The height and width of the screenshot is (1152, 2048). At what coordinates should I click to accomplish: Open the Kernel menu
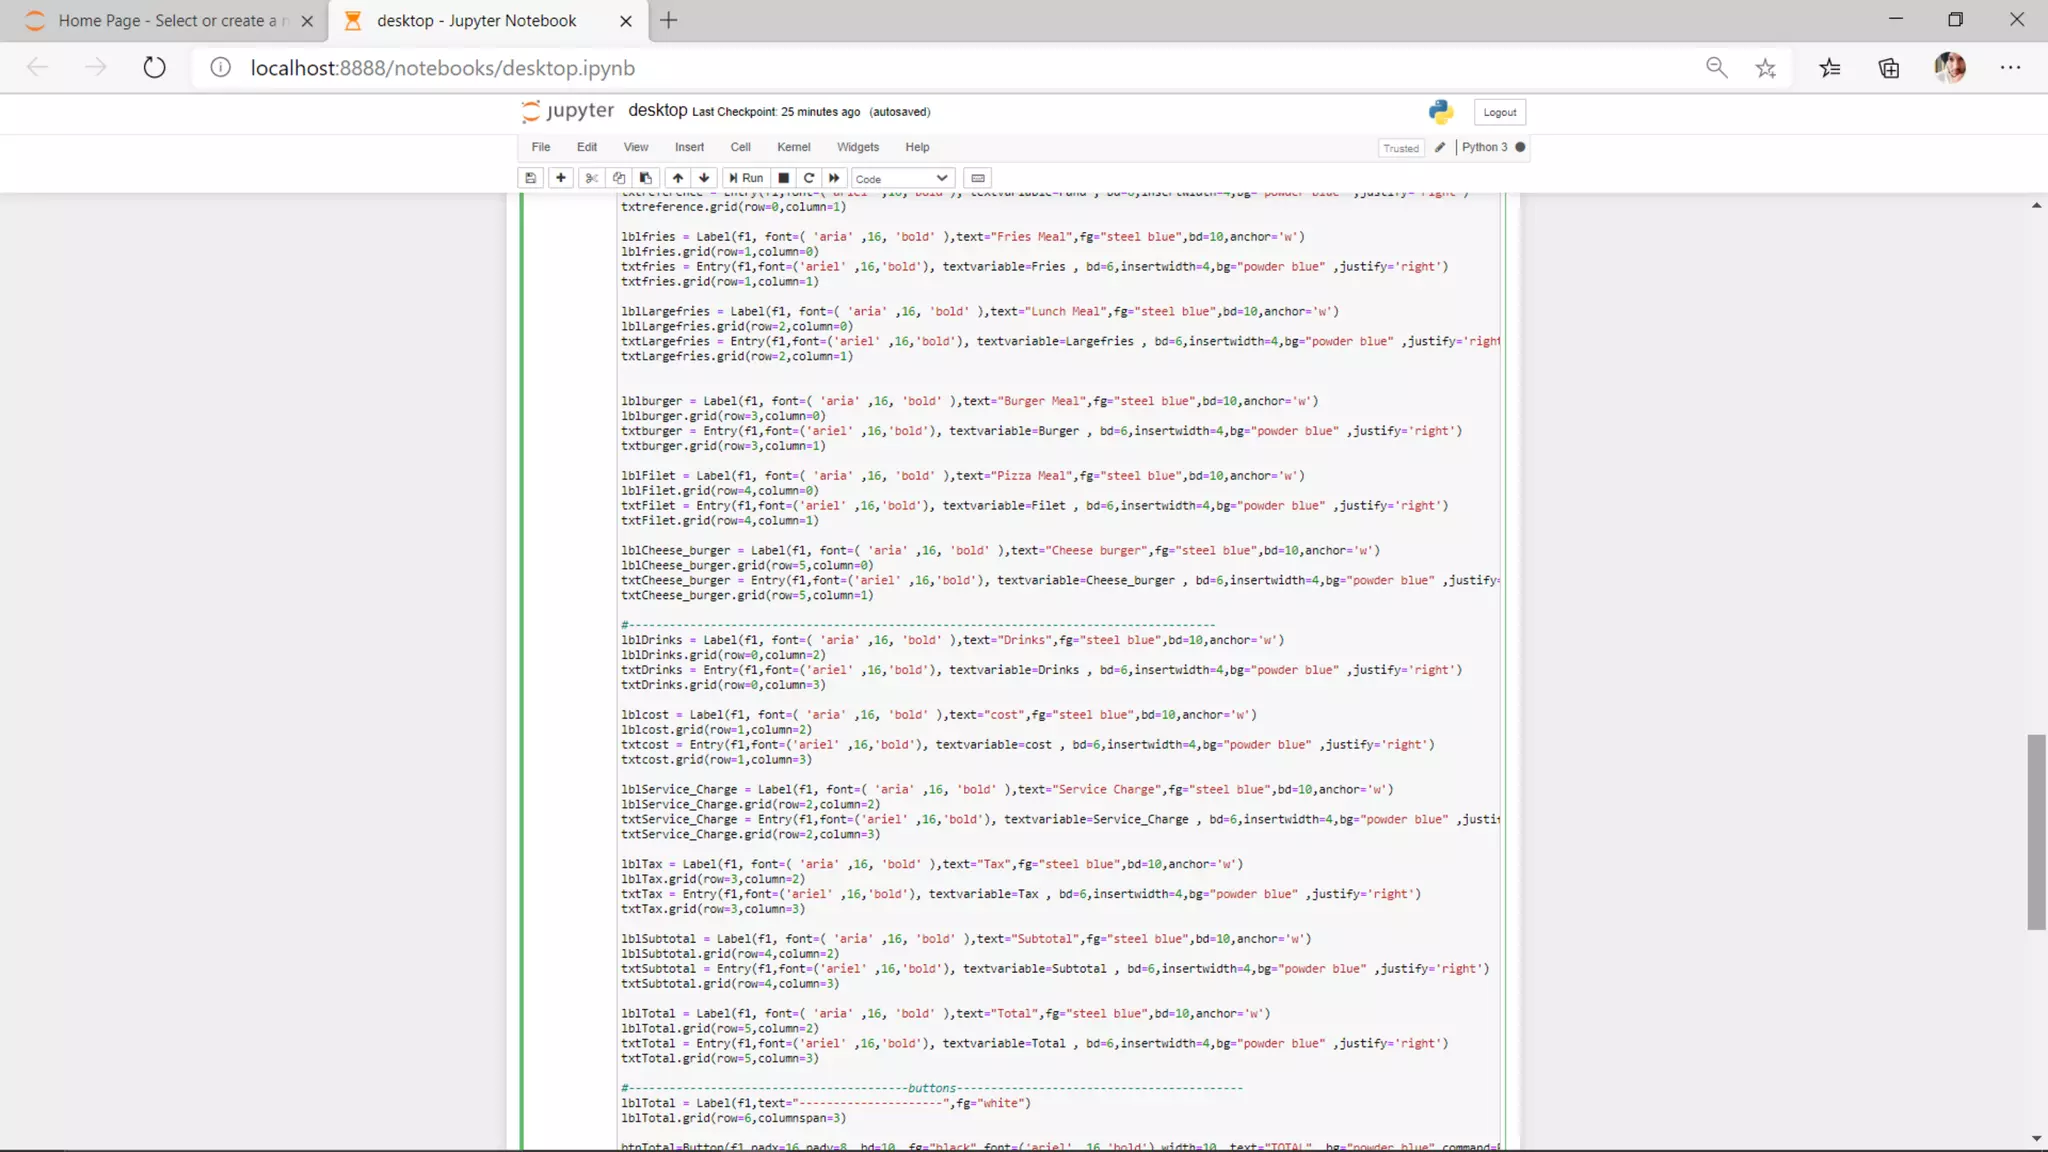click(793, 147)
